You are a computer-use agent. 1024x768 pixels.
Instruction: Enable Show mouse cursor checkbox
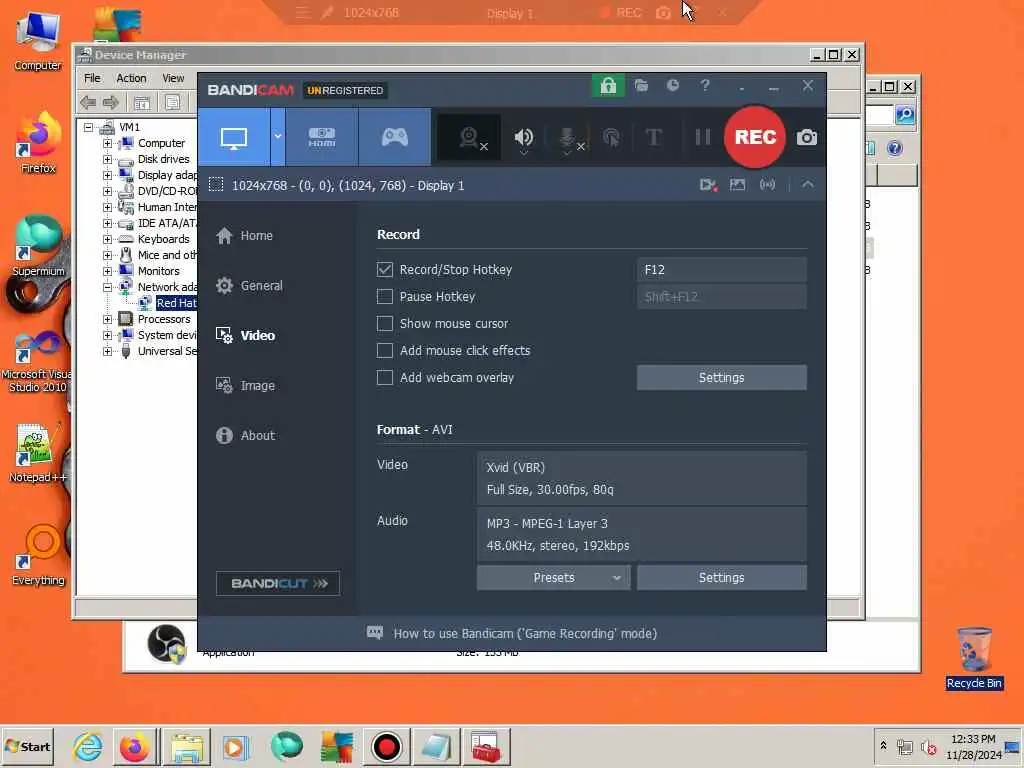(385, 323)
